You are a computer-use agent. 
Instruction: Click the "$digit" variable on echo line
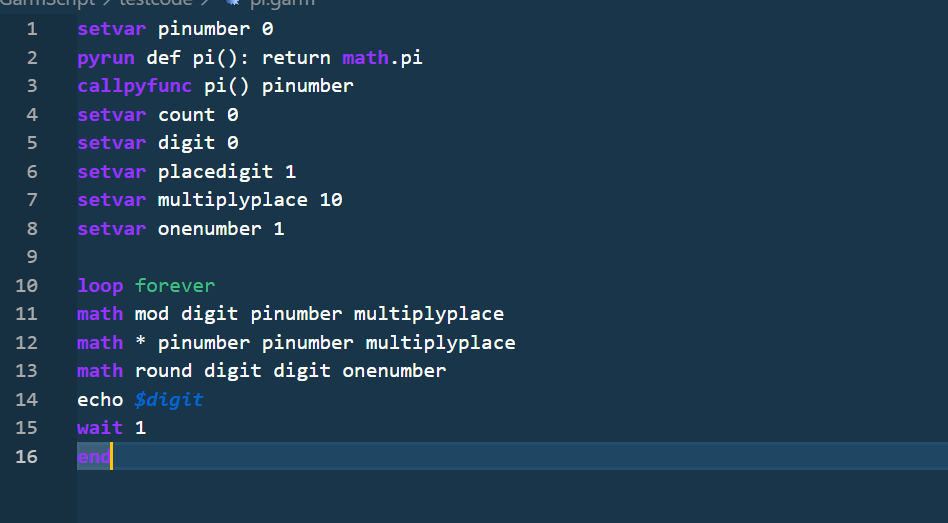coord(169,400)
